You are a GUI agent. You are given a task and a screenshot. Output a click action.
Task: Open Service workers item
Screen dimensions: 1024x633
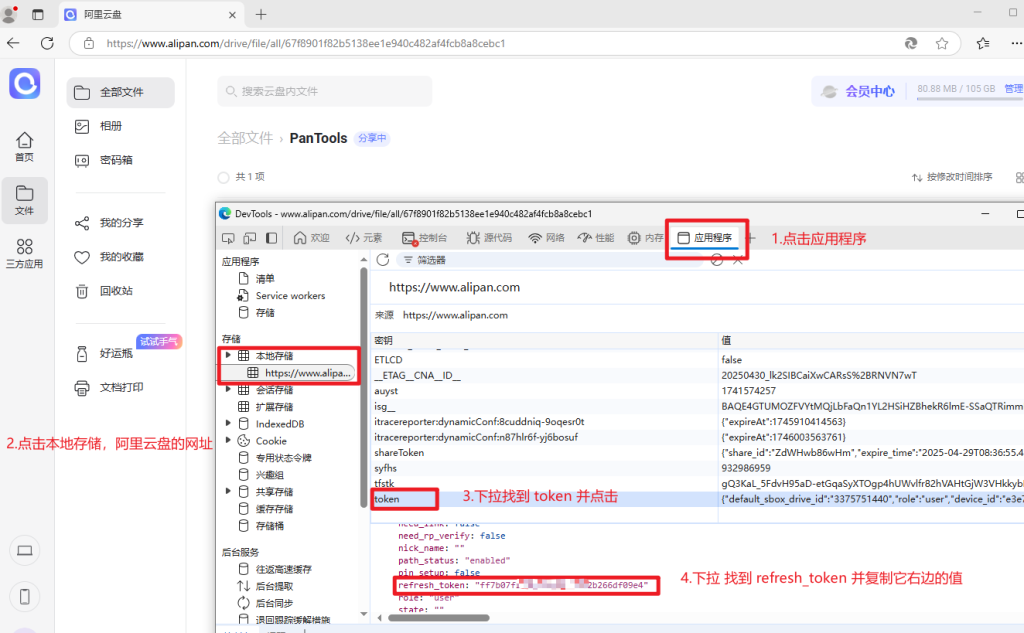tap(281, 296)
